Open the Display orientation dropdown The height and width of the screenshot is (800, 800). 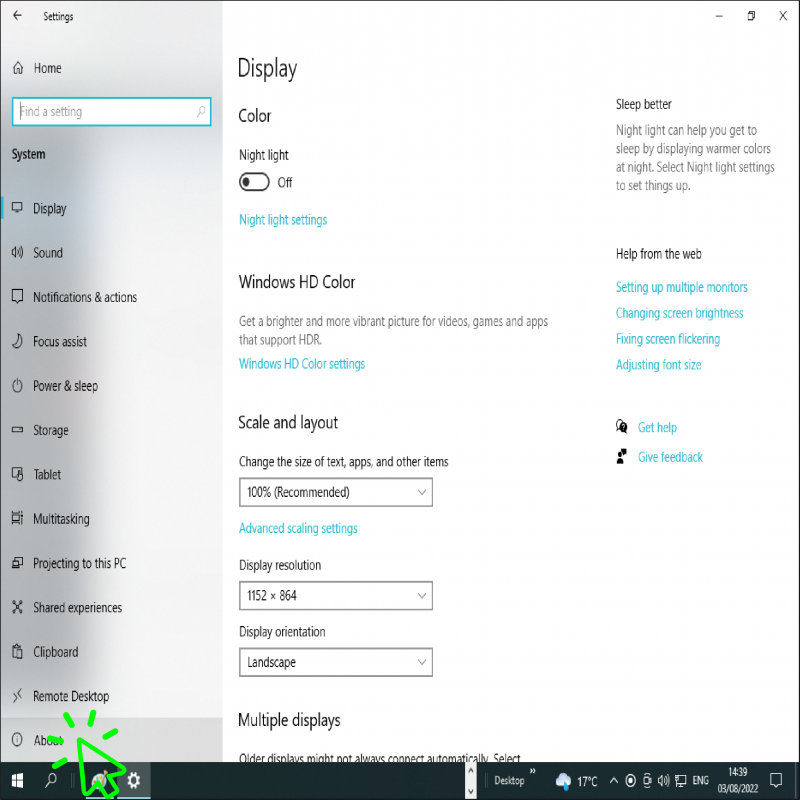[335, 662]
